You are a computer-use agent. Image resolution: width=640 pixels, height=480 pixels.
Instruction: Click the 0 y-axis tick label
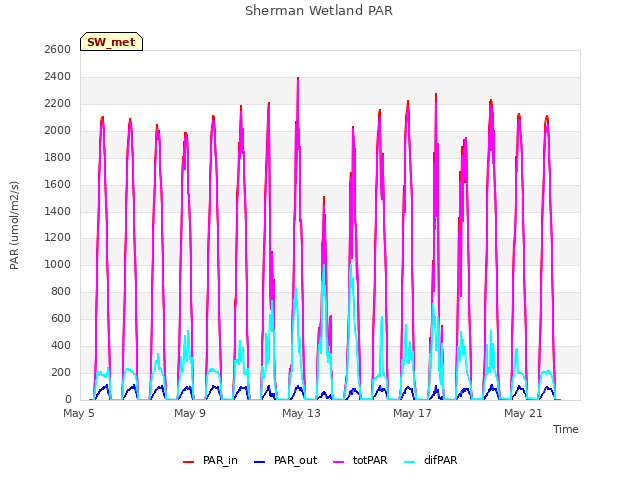coord(68,399)
